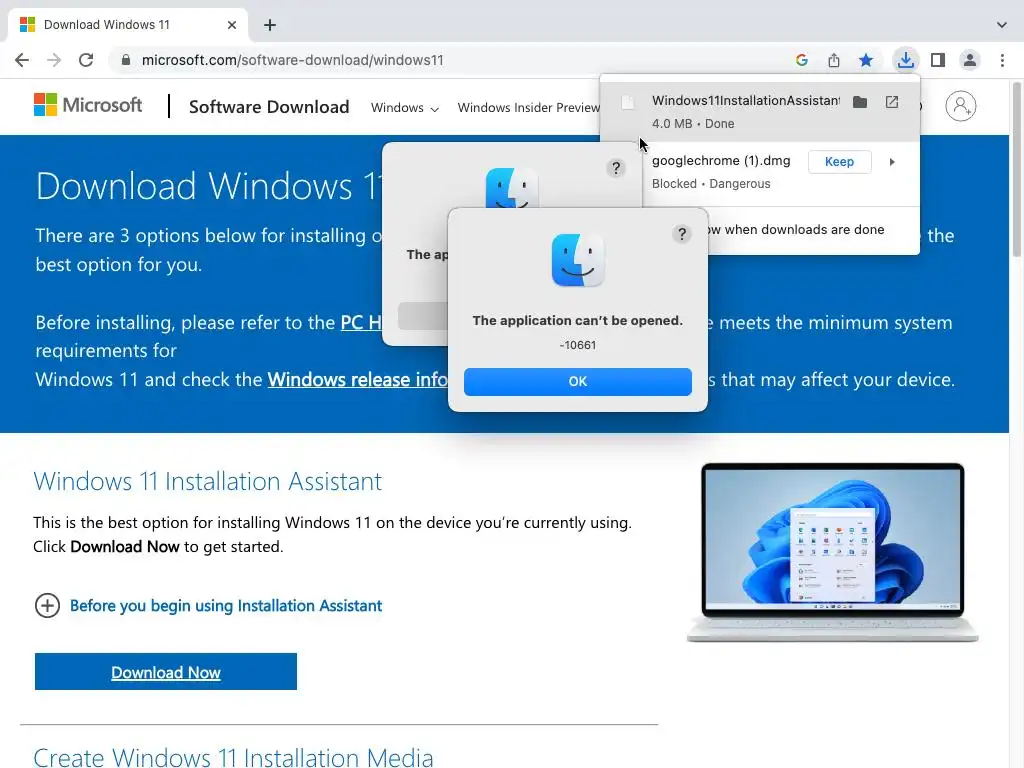The height and width of the screenshot is (768, 1024).
Task: Click the Download Now button
Action: tap(166, 672)
